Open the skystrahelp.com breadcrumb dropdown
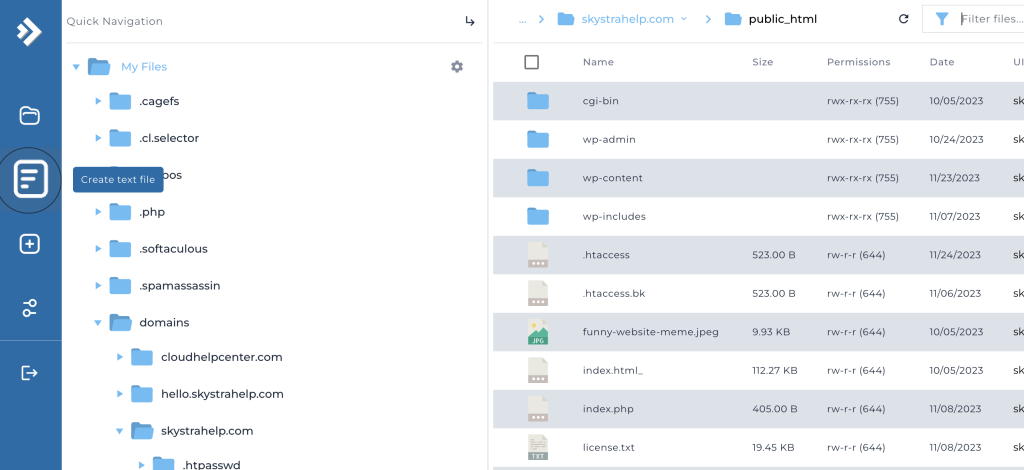Screen dimensions: 1024x470 point(684,19)
